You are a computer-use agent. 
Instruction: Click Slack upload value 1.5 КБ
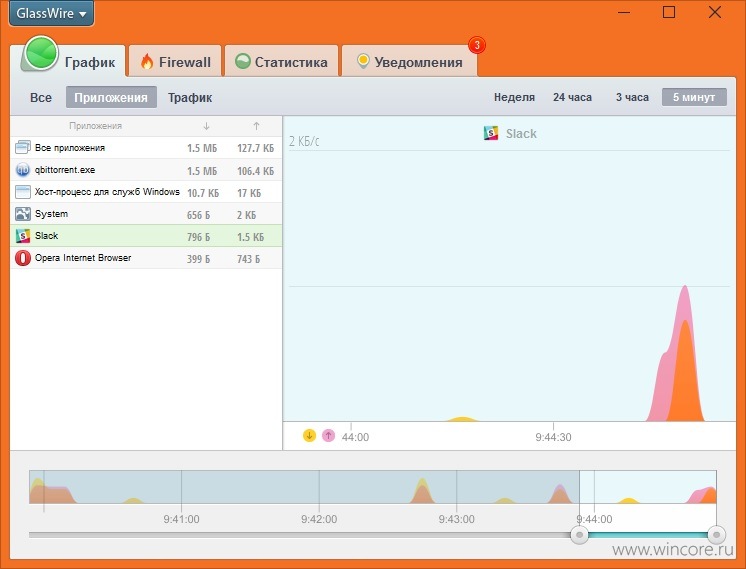click(x=250, y=237)
